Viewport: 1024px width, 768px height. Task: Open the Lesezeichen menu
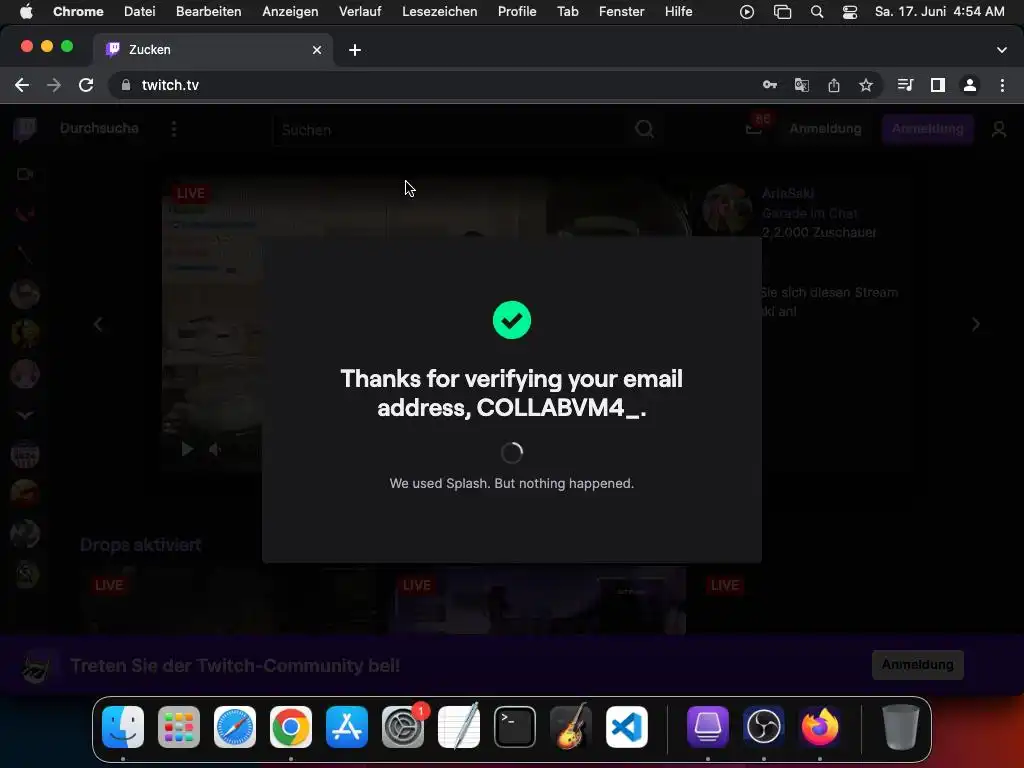(x=440, y=11)
